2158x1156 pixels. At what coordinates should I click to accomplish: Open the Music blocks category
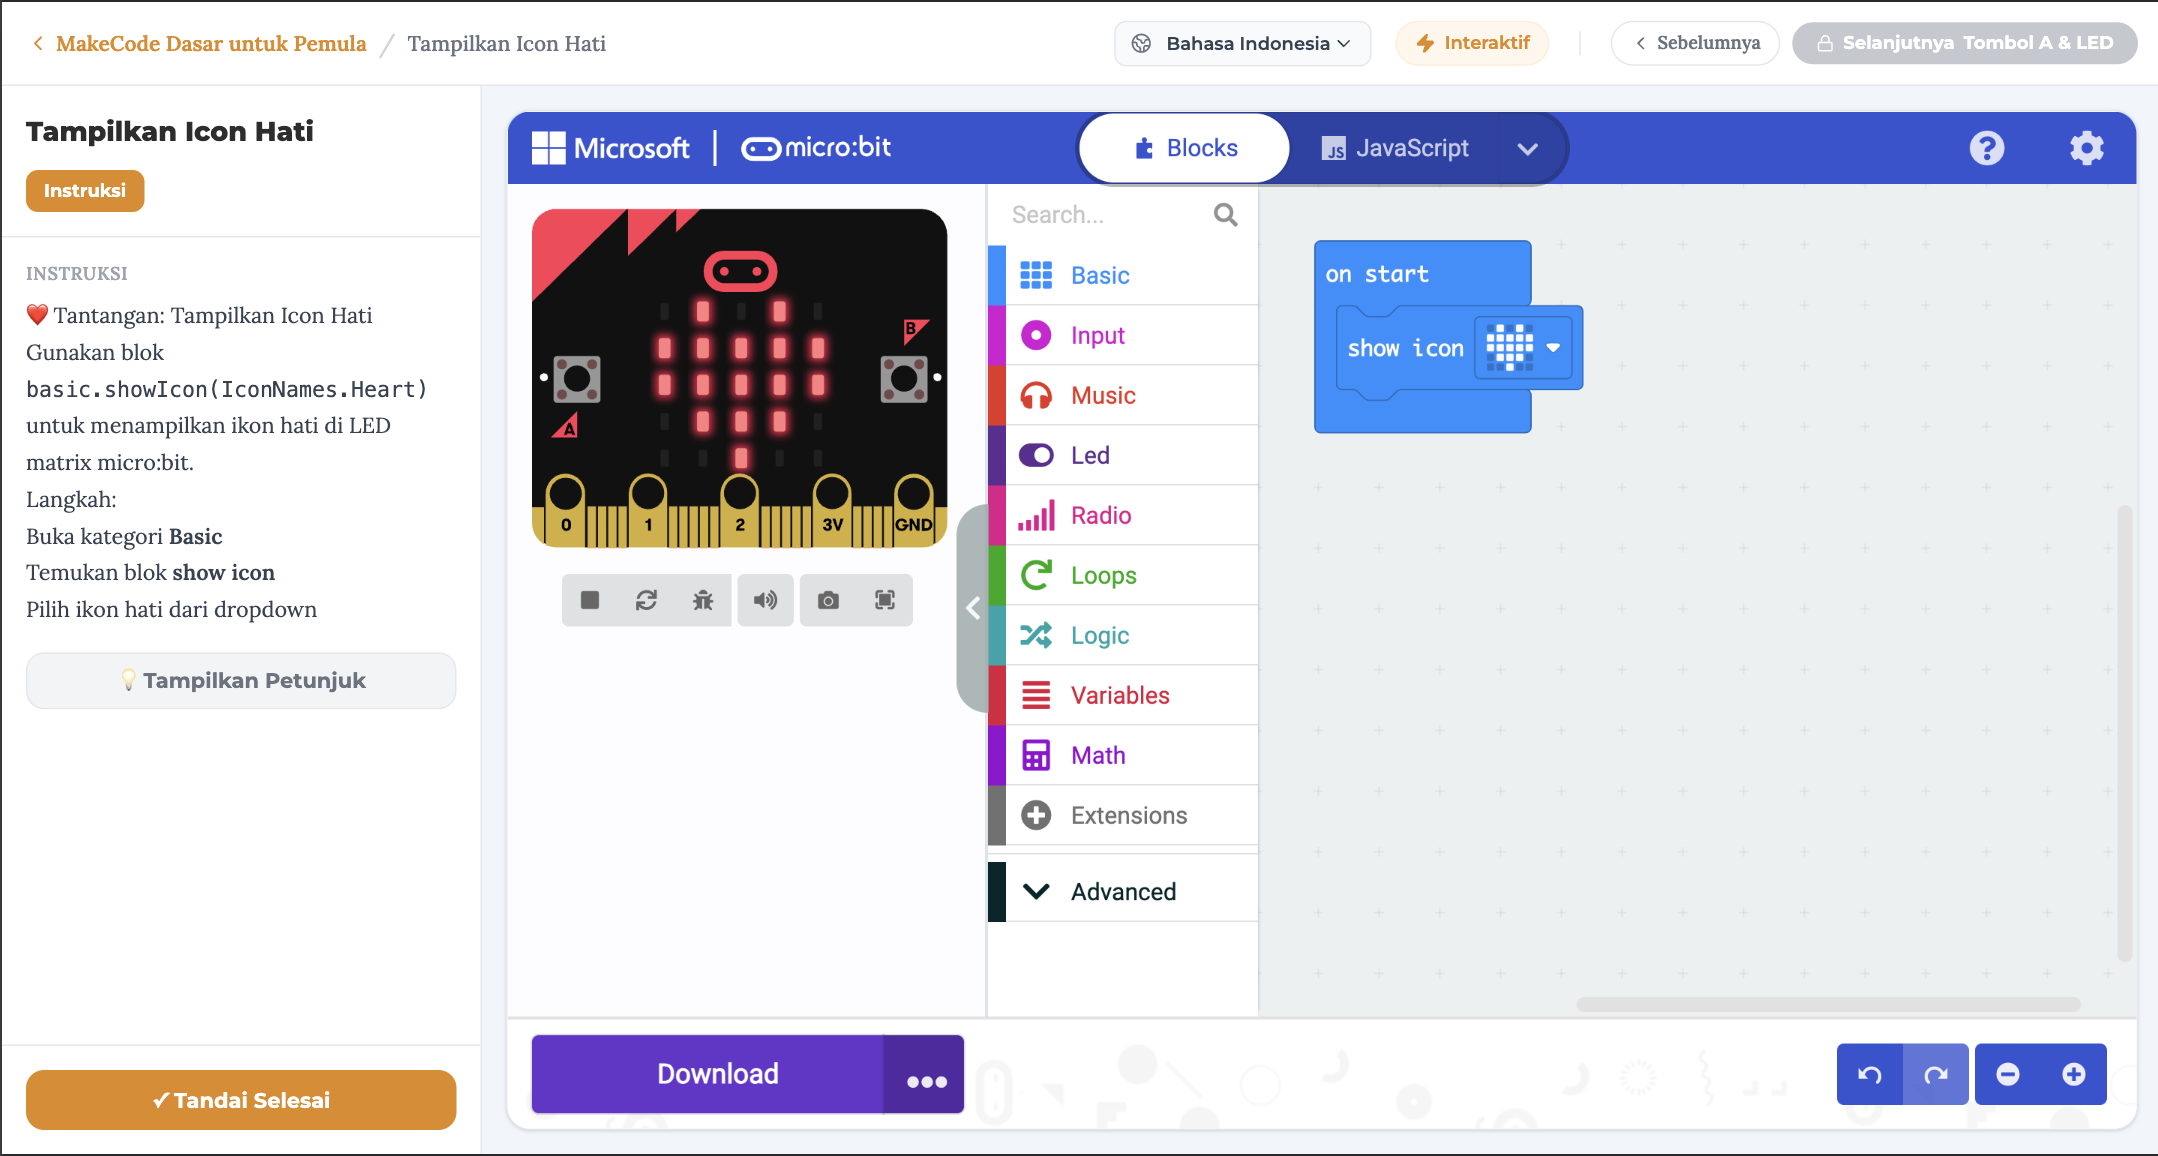point(1122,395)
